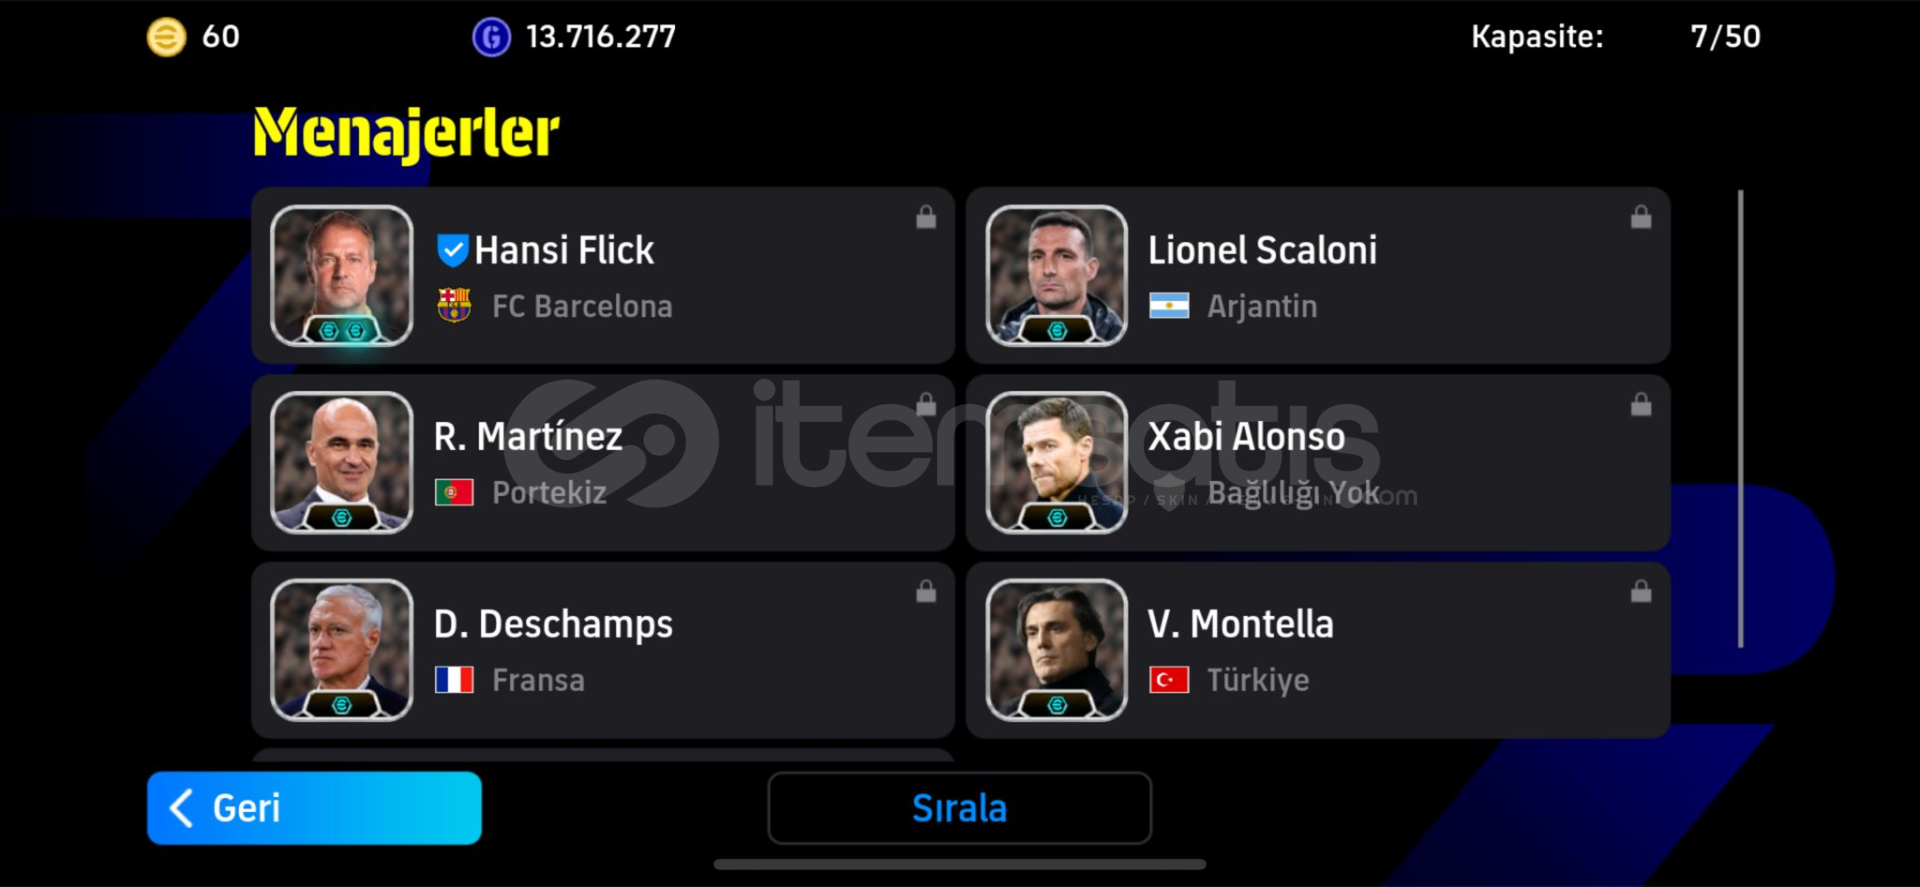Click the vertical scrollbar beside the manager list

coord(1741,418)
